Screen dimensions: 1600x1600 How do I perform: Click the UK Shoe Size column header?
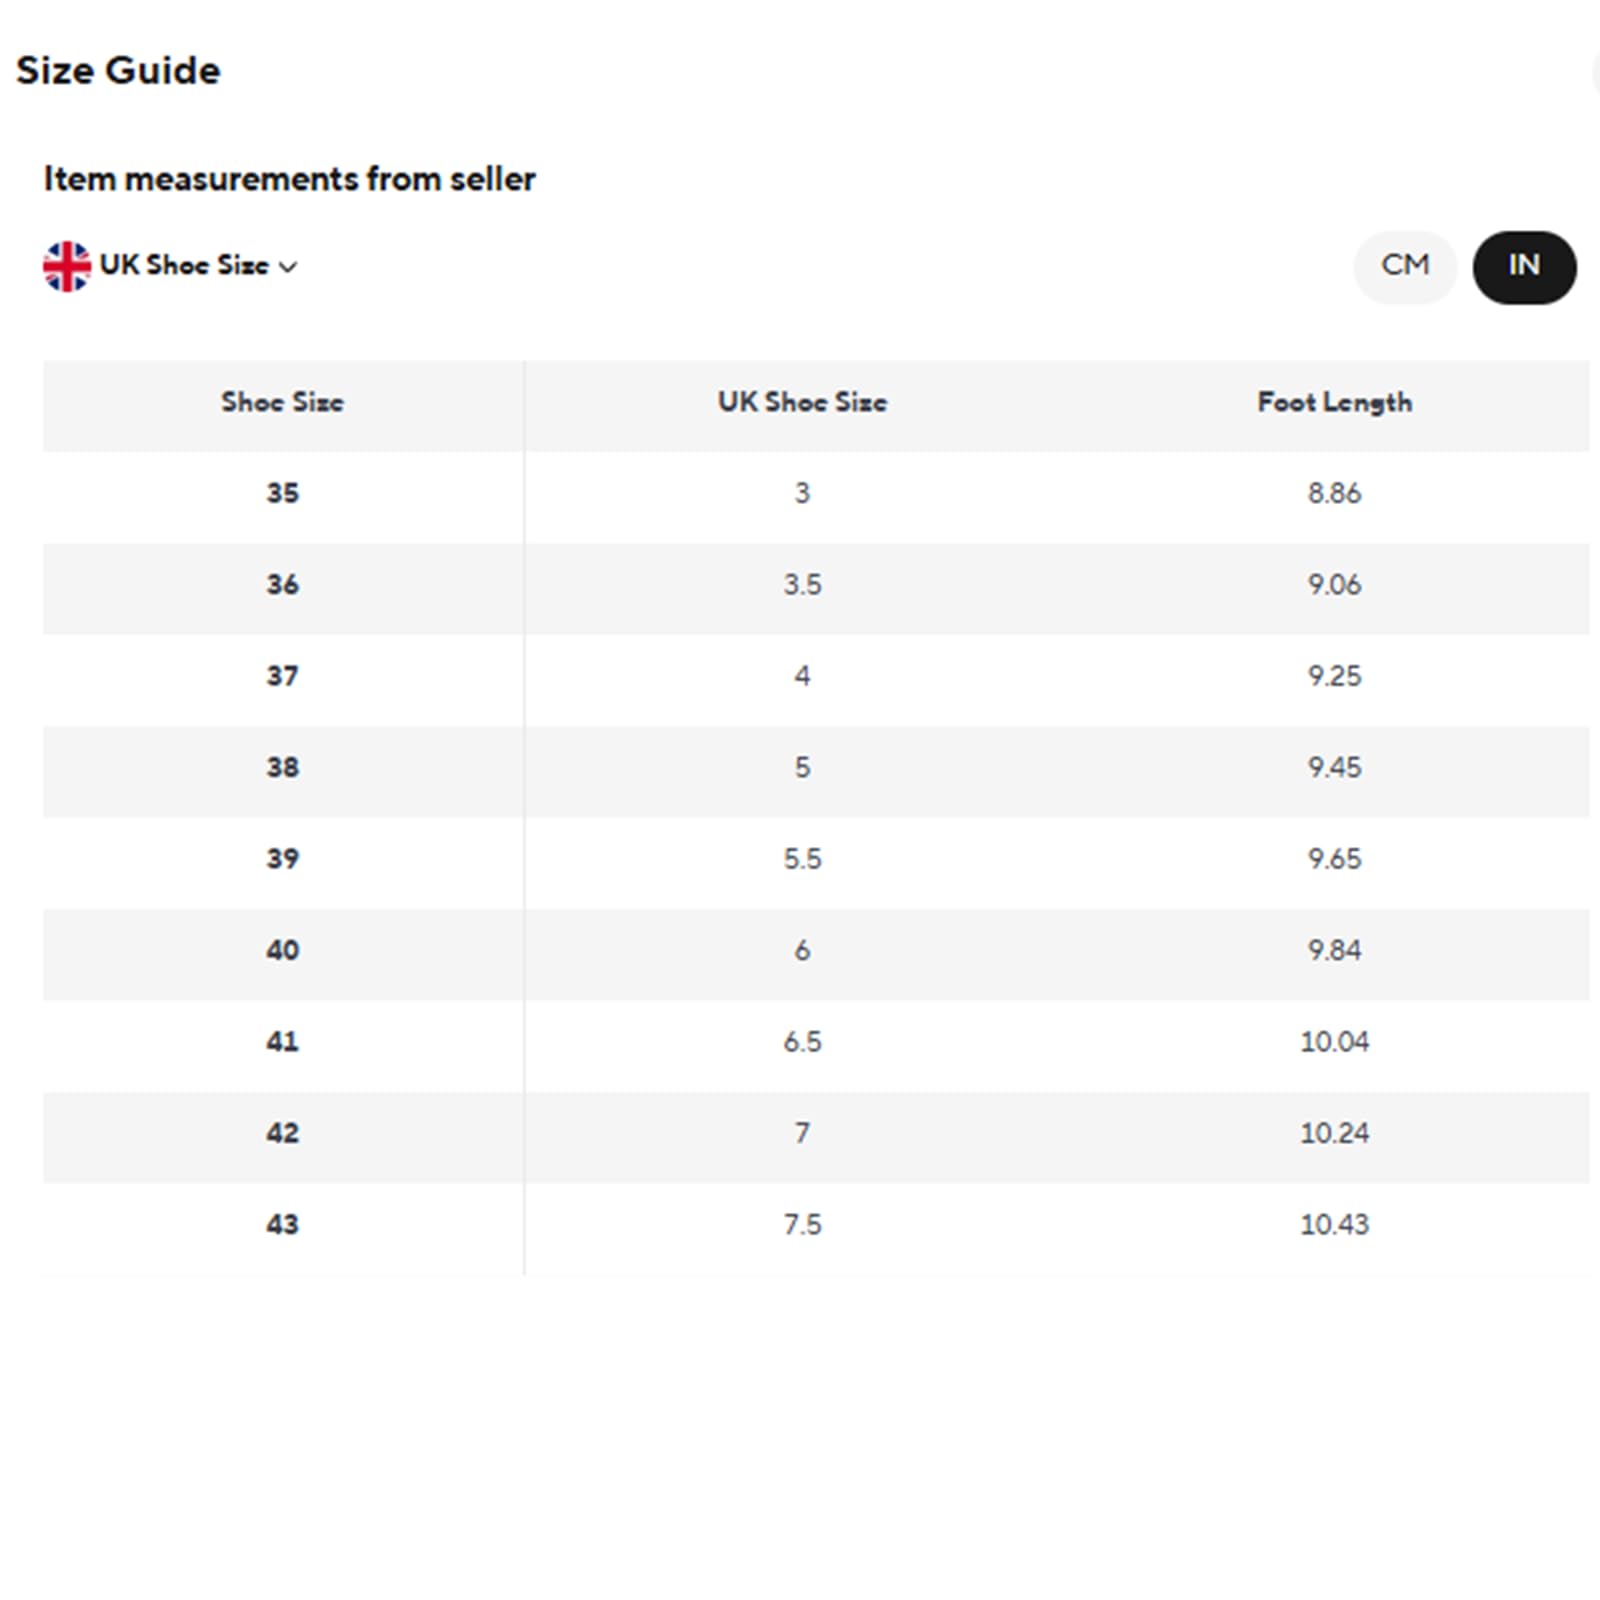click(802, 403)
